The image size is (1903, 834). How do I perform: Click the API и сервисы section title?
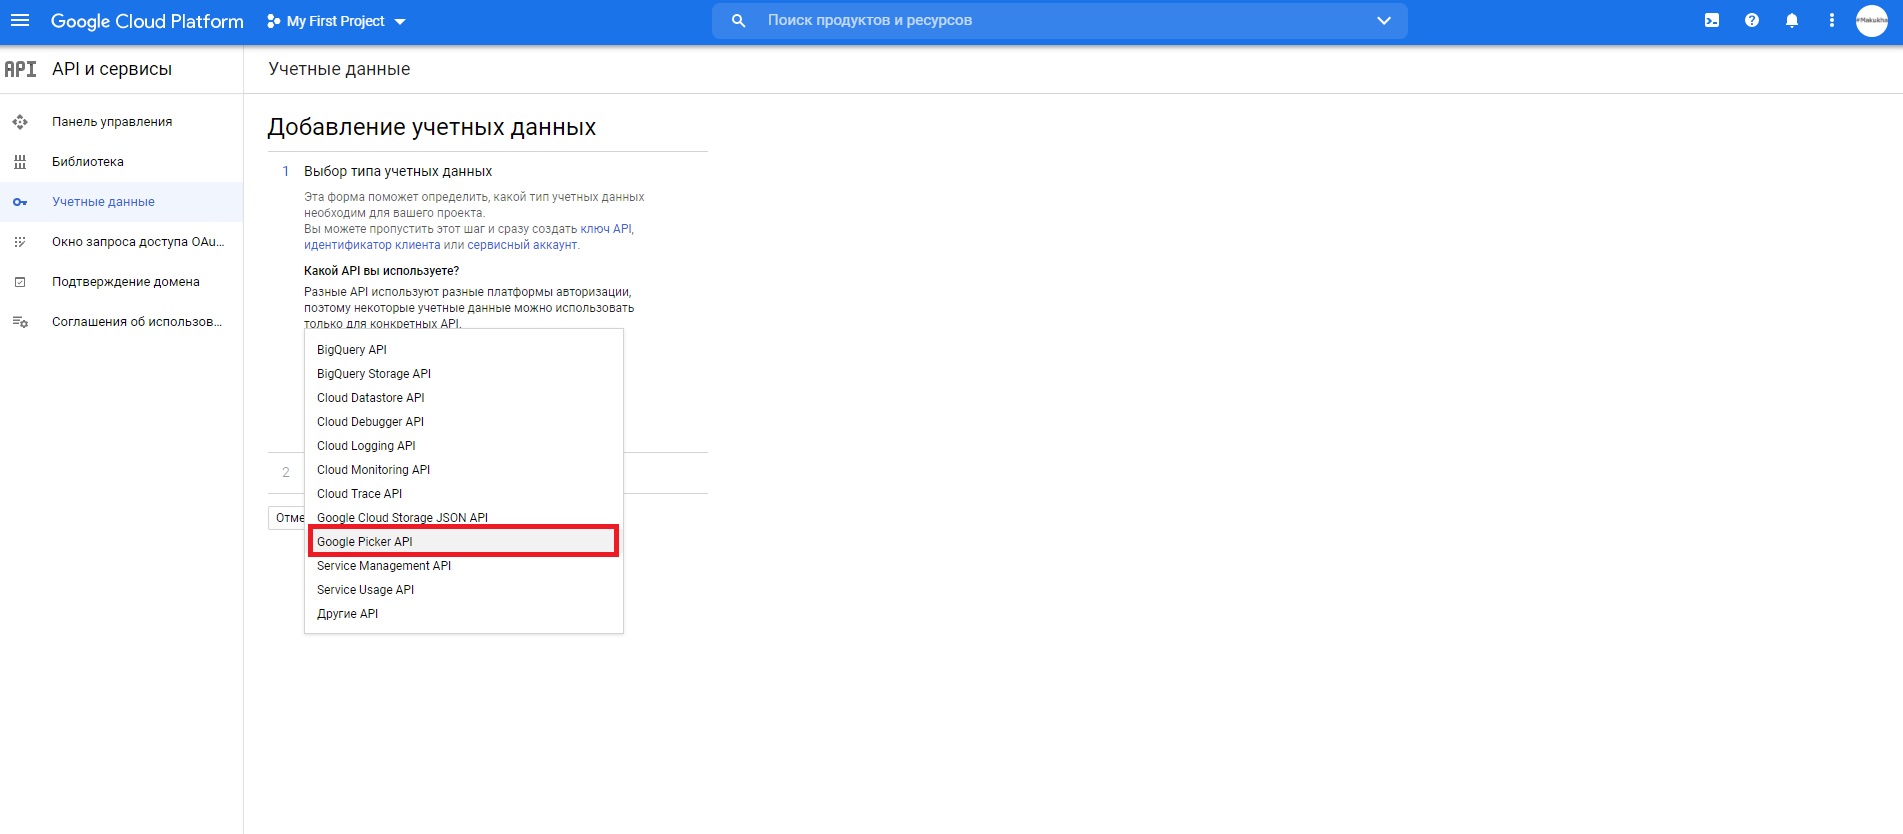112,69
